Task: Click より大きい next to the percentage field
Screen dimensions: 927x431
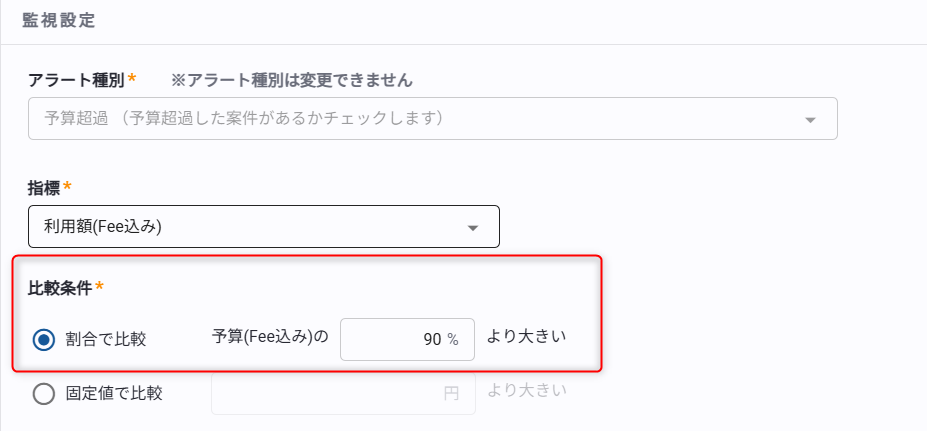Action: [527, 337]
